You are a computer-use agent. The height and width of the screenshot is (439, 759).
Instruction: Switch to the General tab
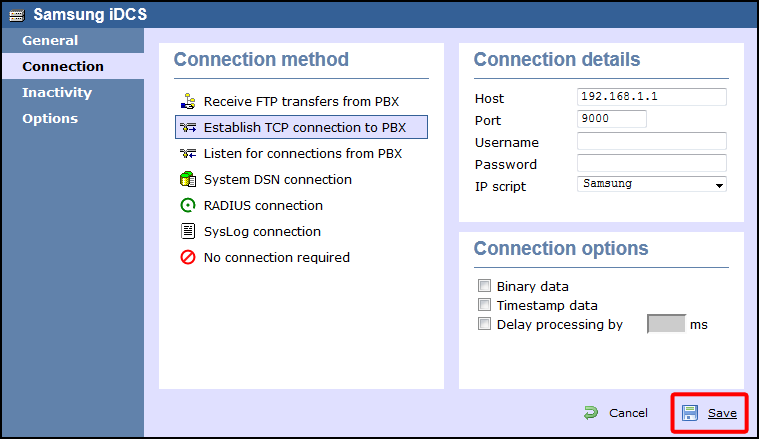50,41
